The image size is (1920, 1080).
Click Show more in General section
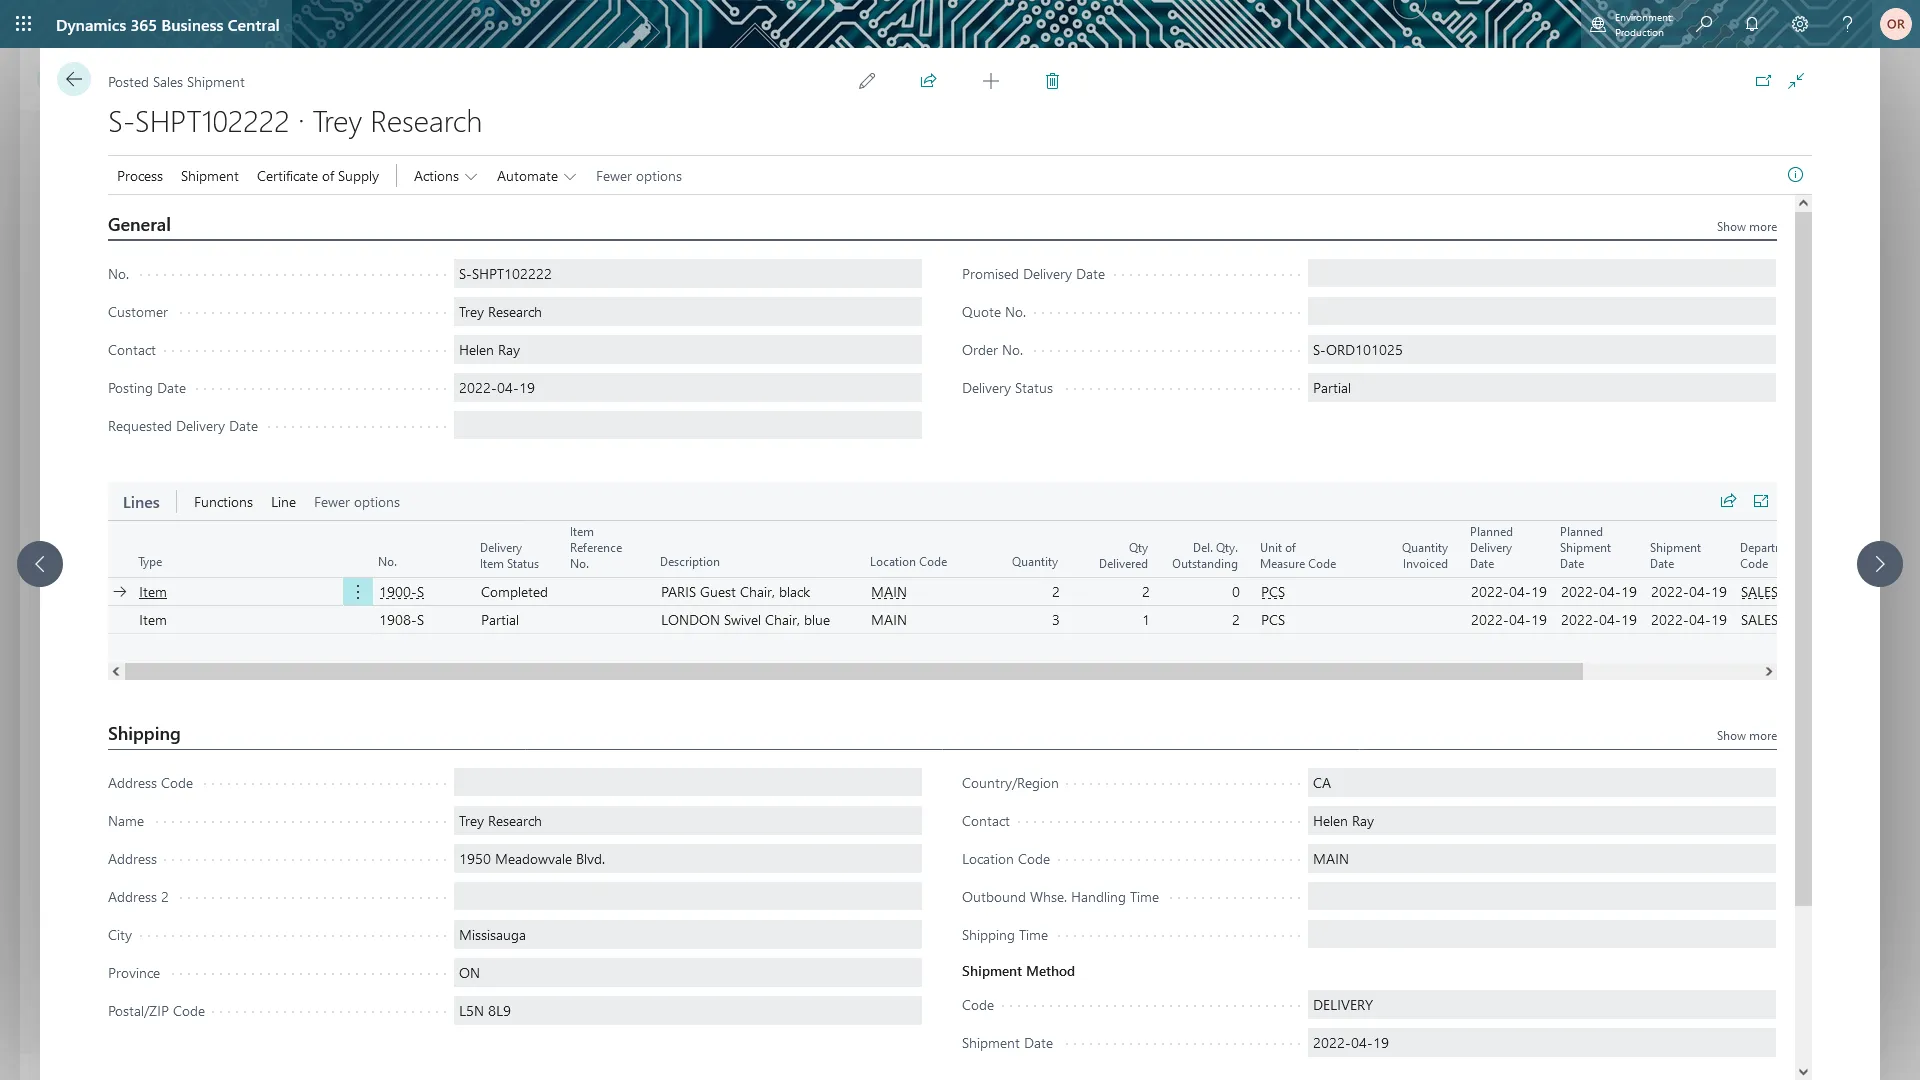tap(1746, 227)
